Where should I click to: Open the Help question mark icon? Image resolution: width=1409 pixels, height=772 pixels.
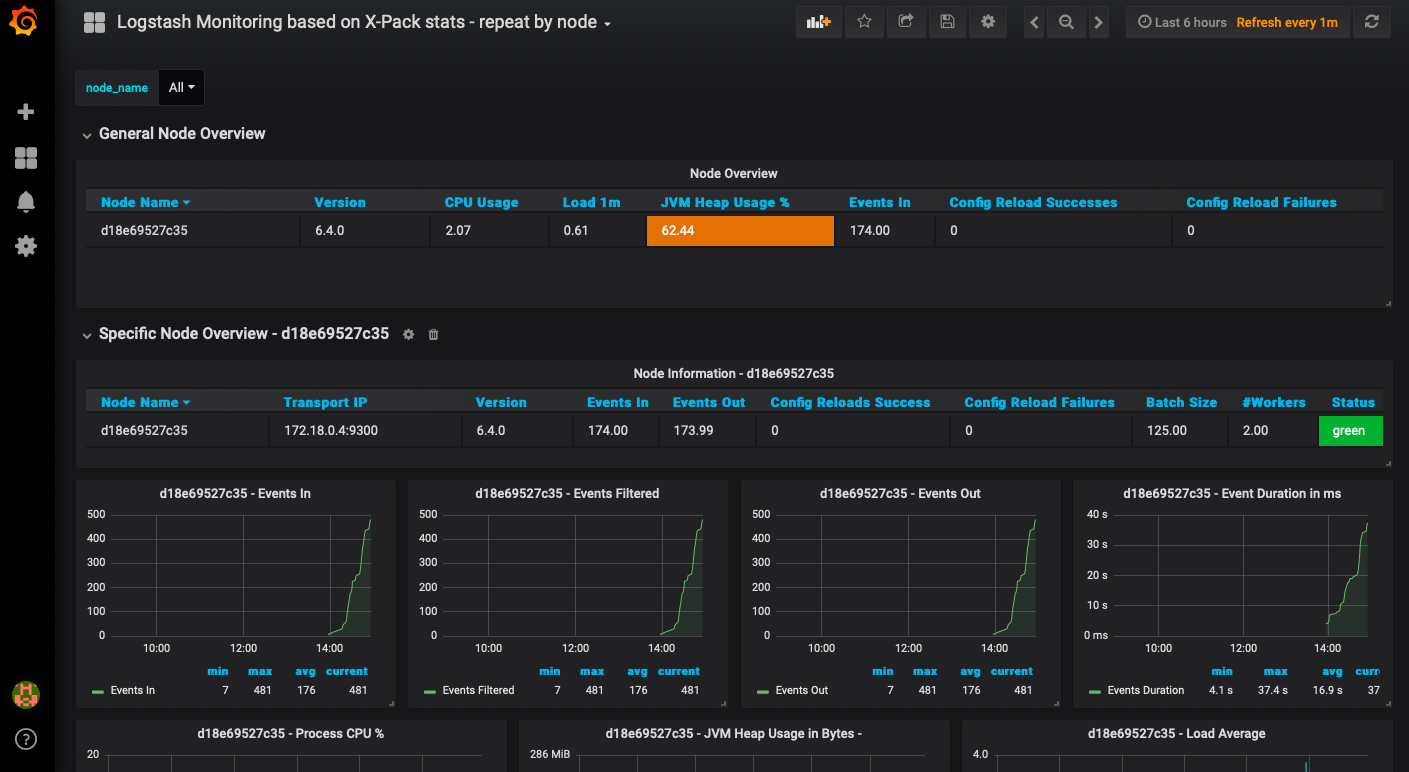tap(27, 740)
